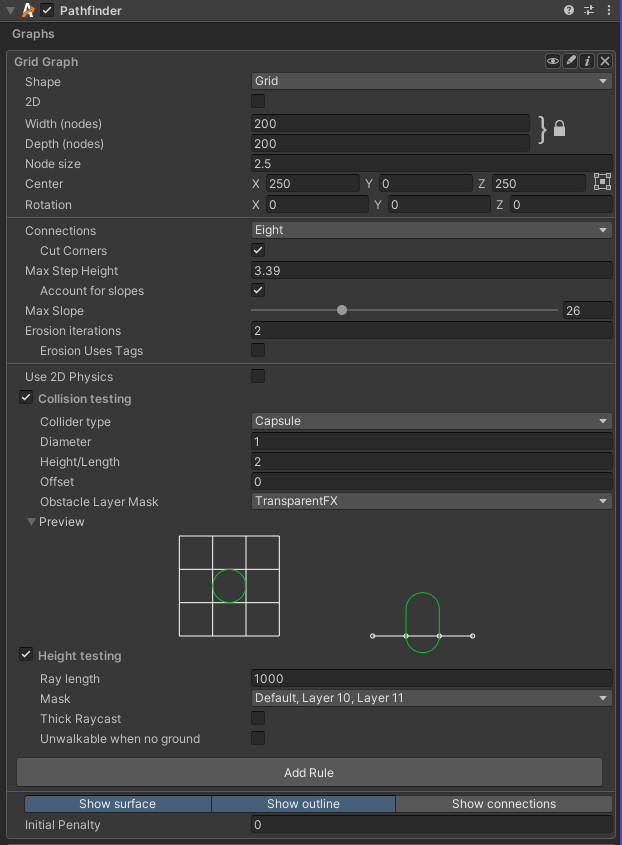The height and width of the screenshot is (845, 622).
Task: Remove Grid Graph with the X icon
Action: pyautogui.click(x=605, y=61)
